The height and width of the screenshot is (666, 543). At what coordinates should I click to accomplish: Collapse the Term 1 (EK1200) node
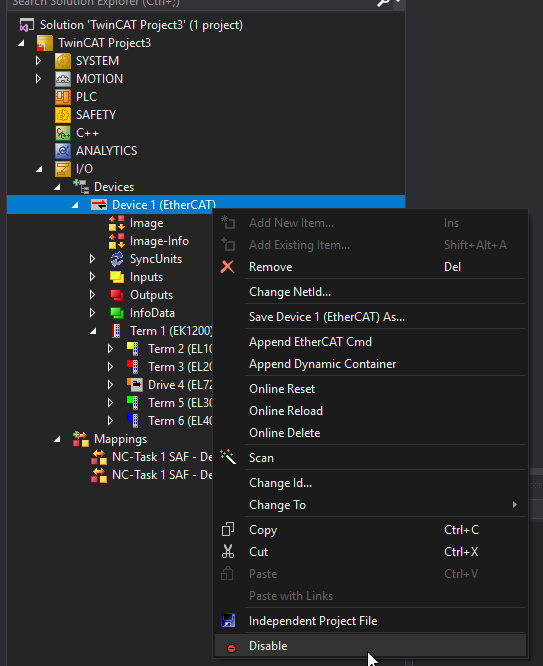point(93,331)
